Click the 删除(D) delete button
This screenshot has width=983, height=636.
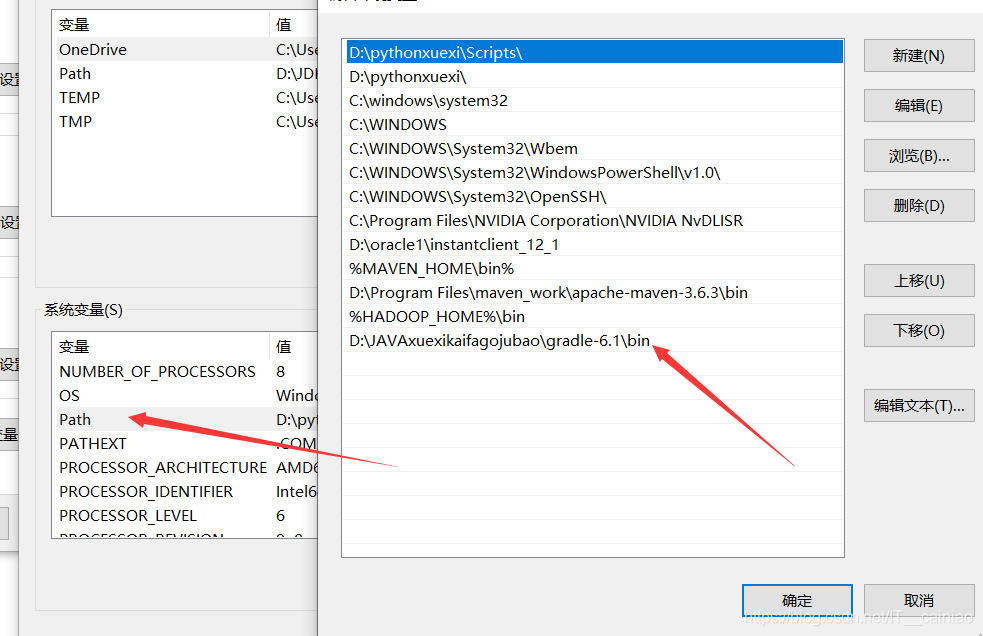pyautogui.click(x=918, y=206)
